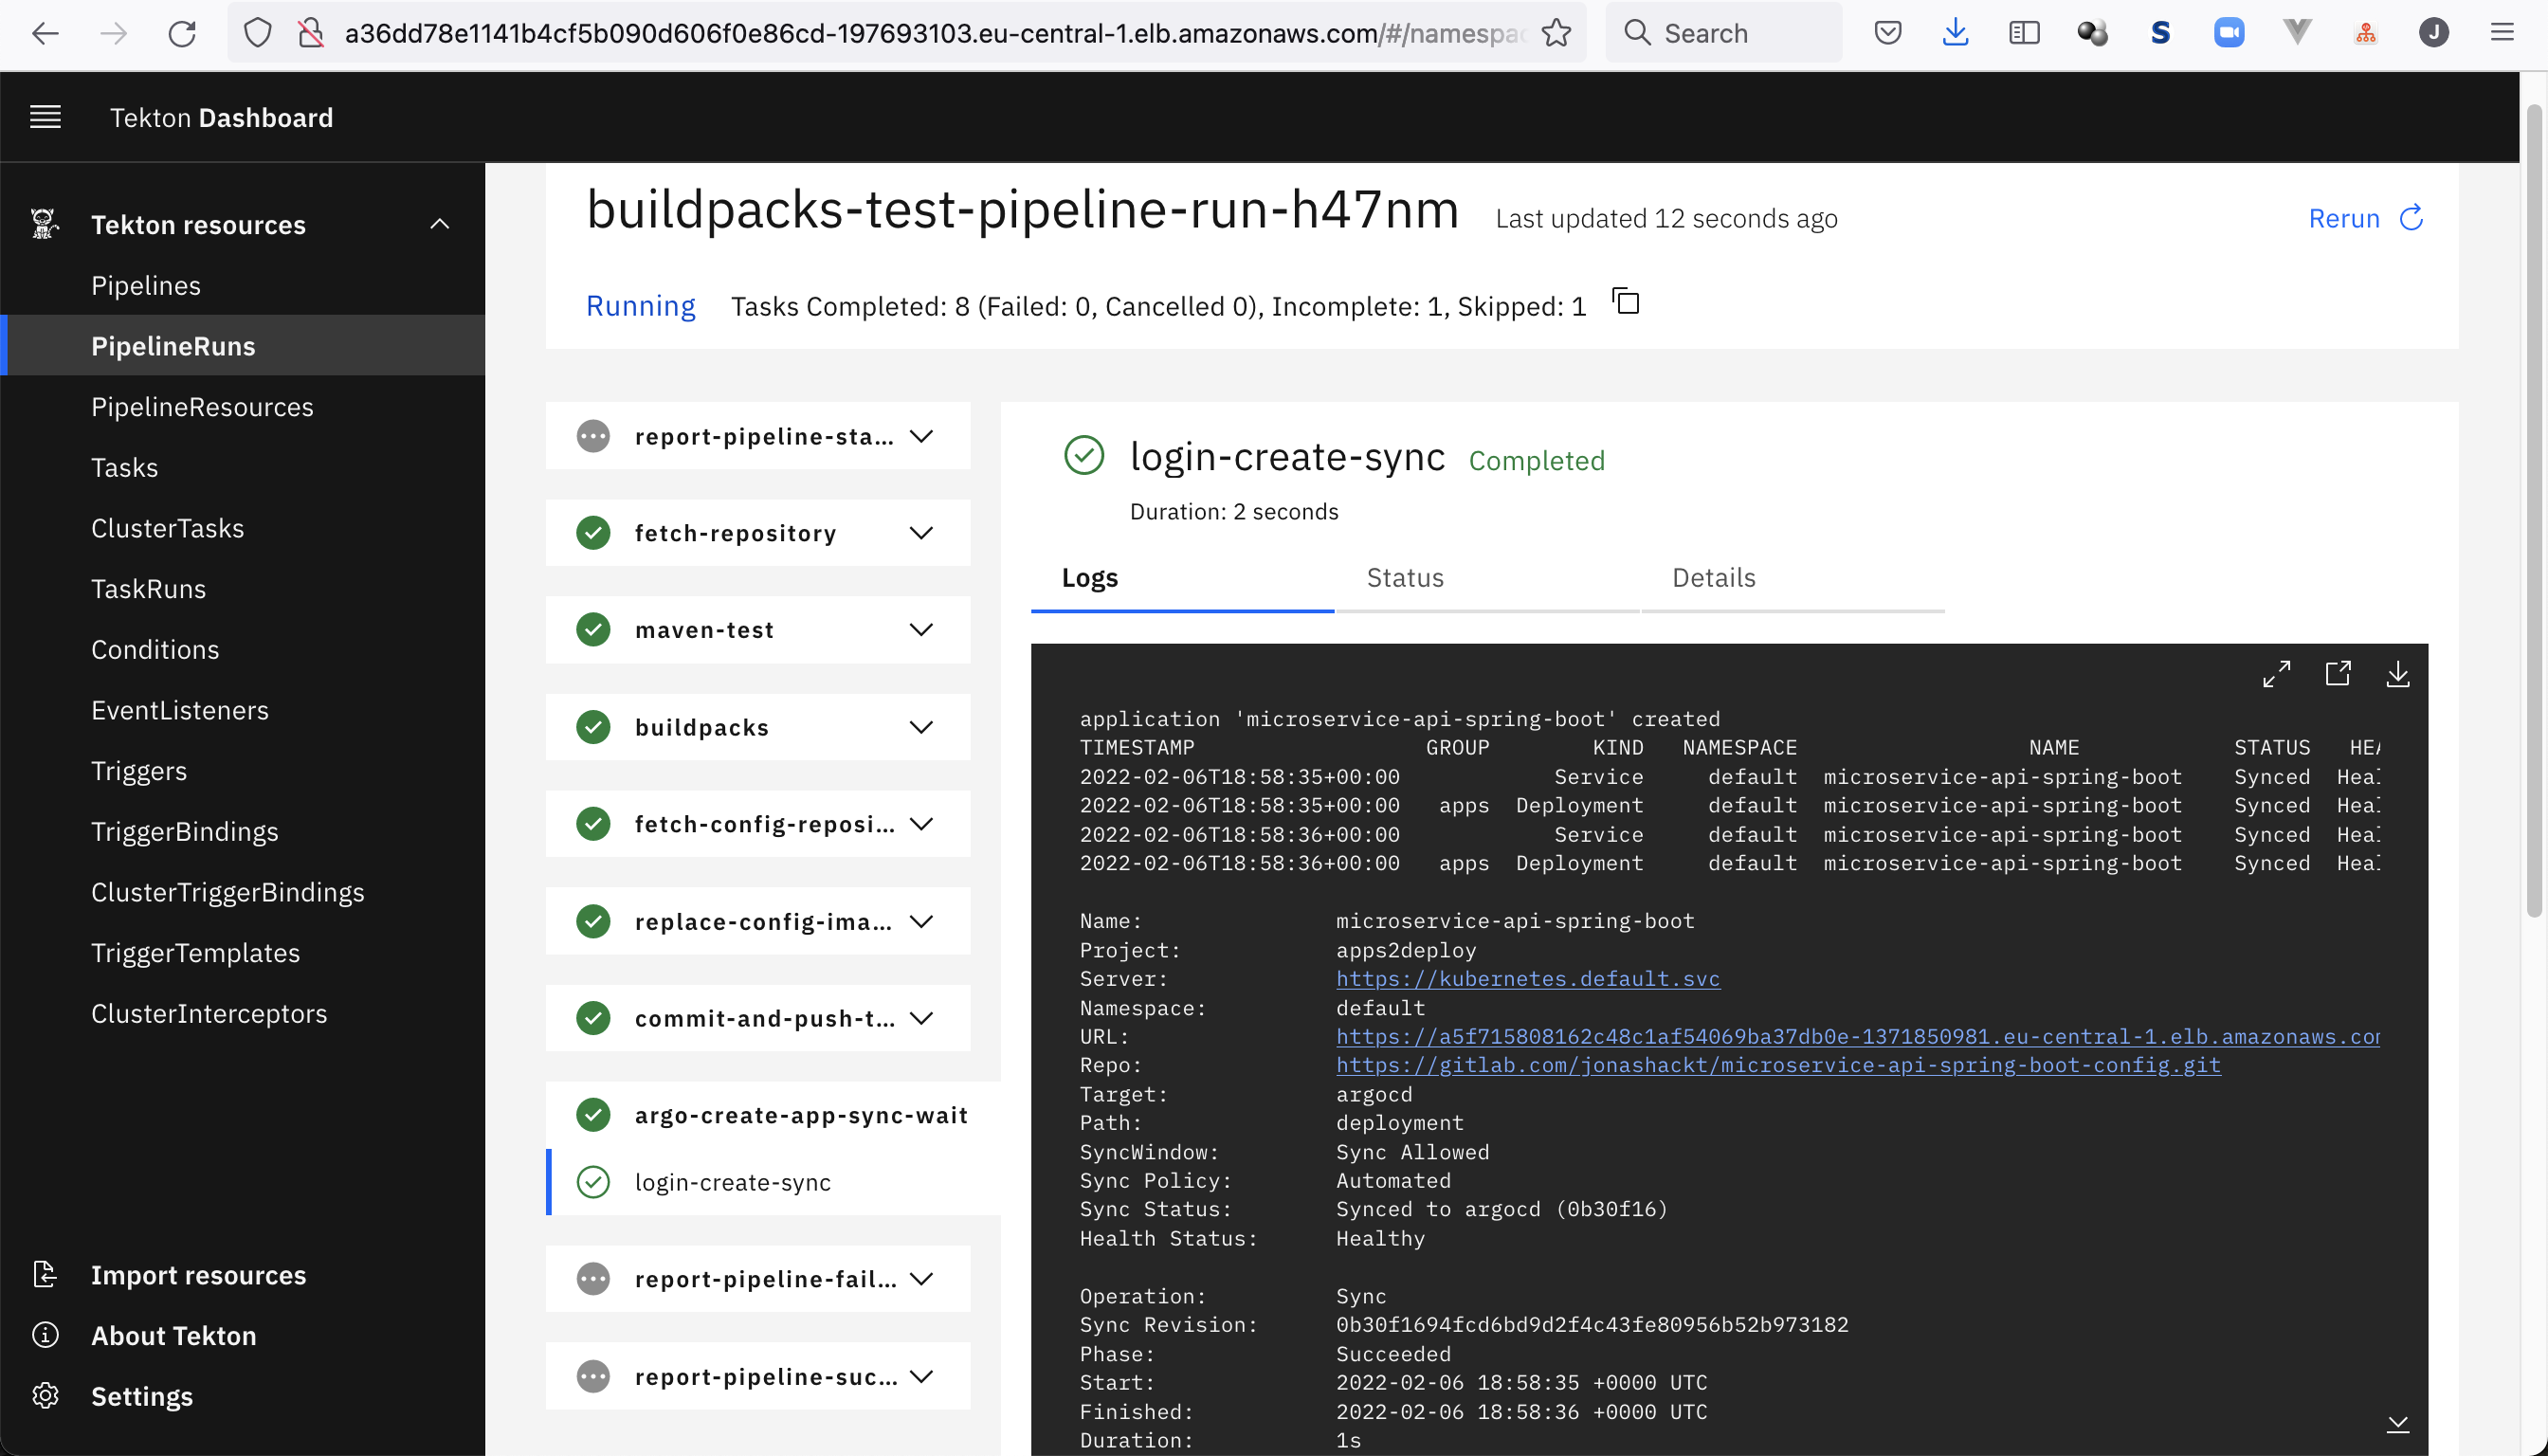Viewport: 2548px width, 1456px height.
Task: Click the open external log icon
Action: 2338,674
